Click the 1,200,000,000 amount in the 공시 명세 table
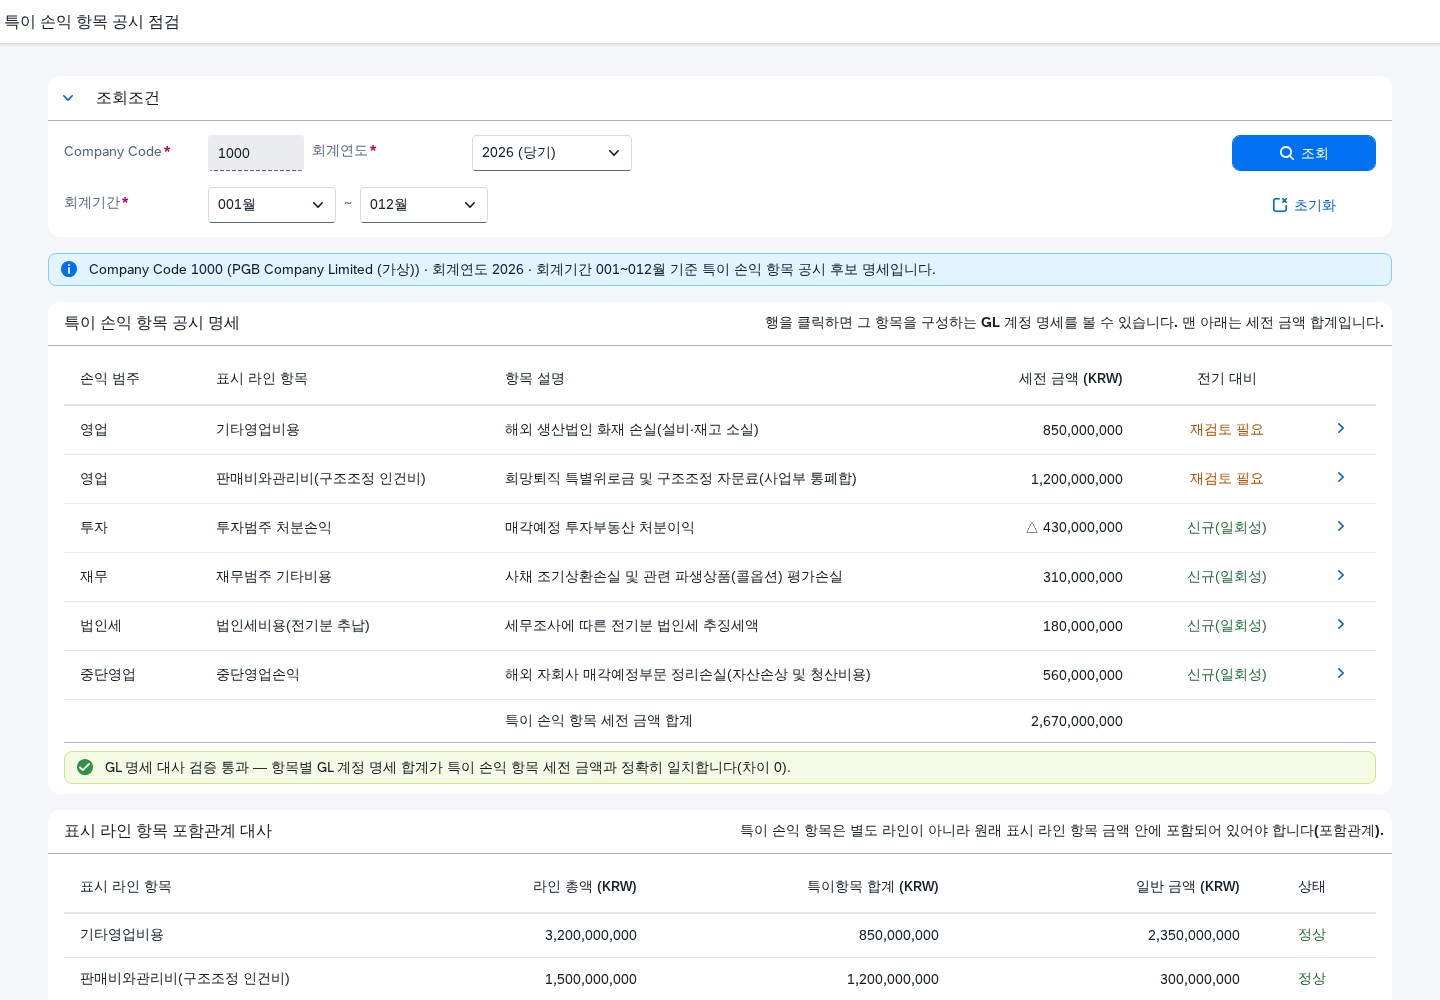 1077,479
